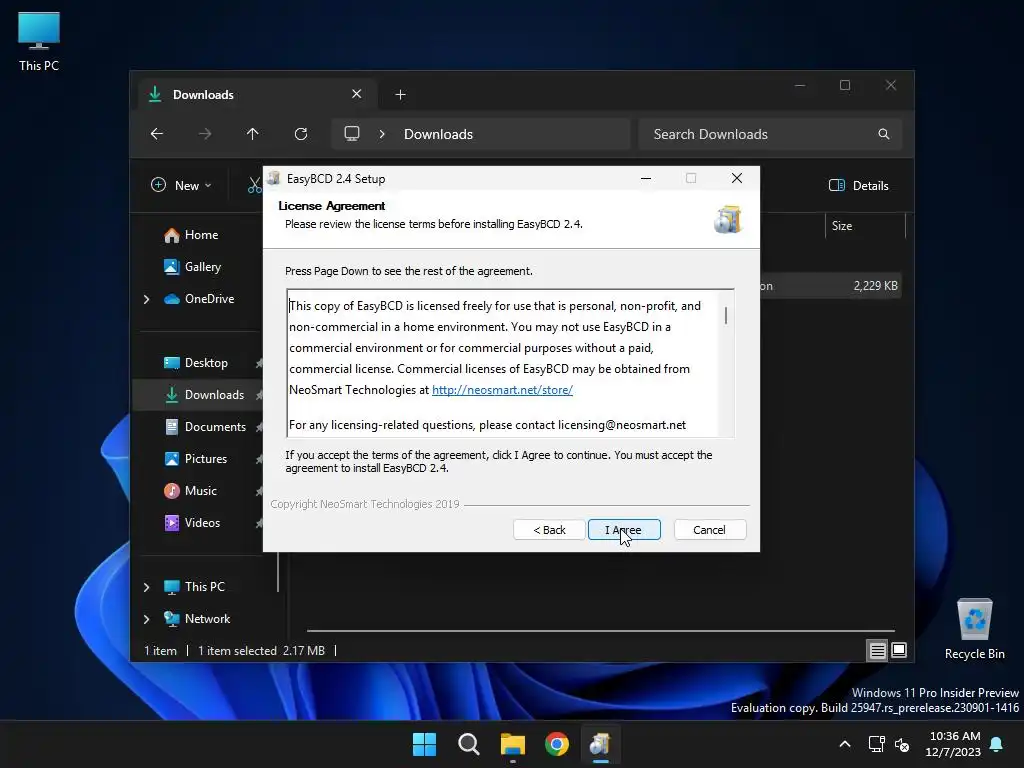Expand the This PC tree node
This screenshot has width=1024, height=768.
pyautogui.click(x=147, y=587)
